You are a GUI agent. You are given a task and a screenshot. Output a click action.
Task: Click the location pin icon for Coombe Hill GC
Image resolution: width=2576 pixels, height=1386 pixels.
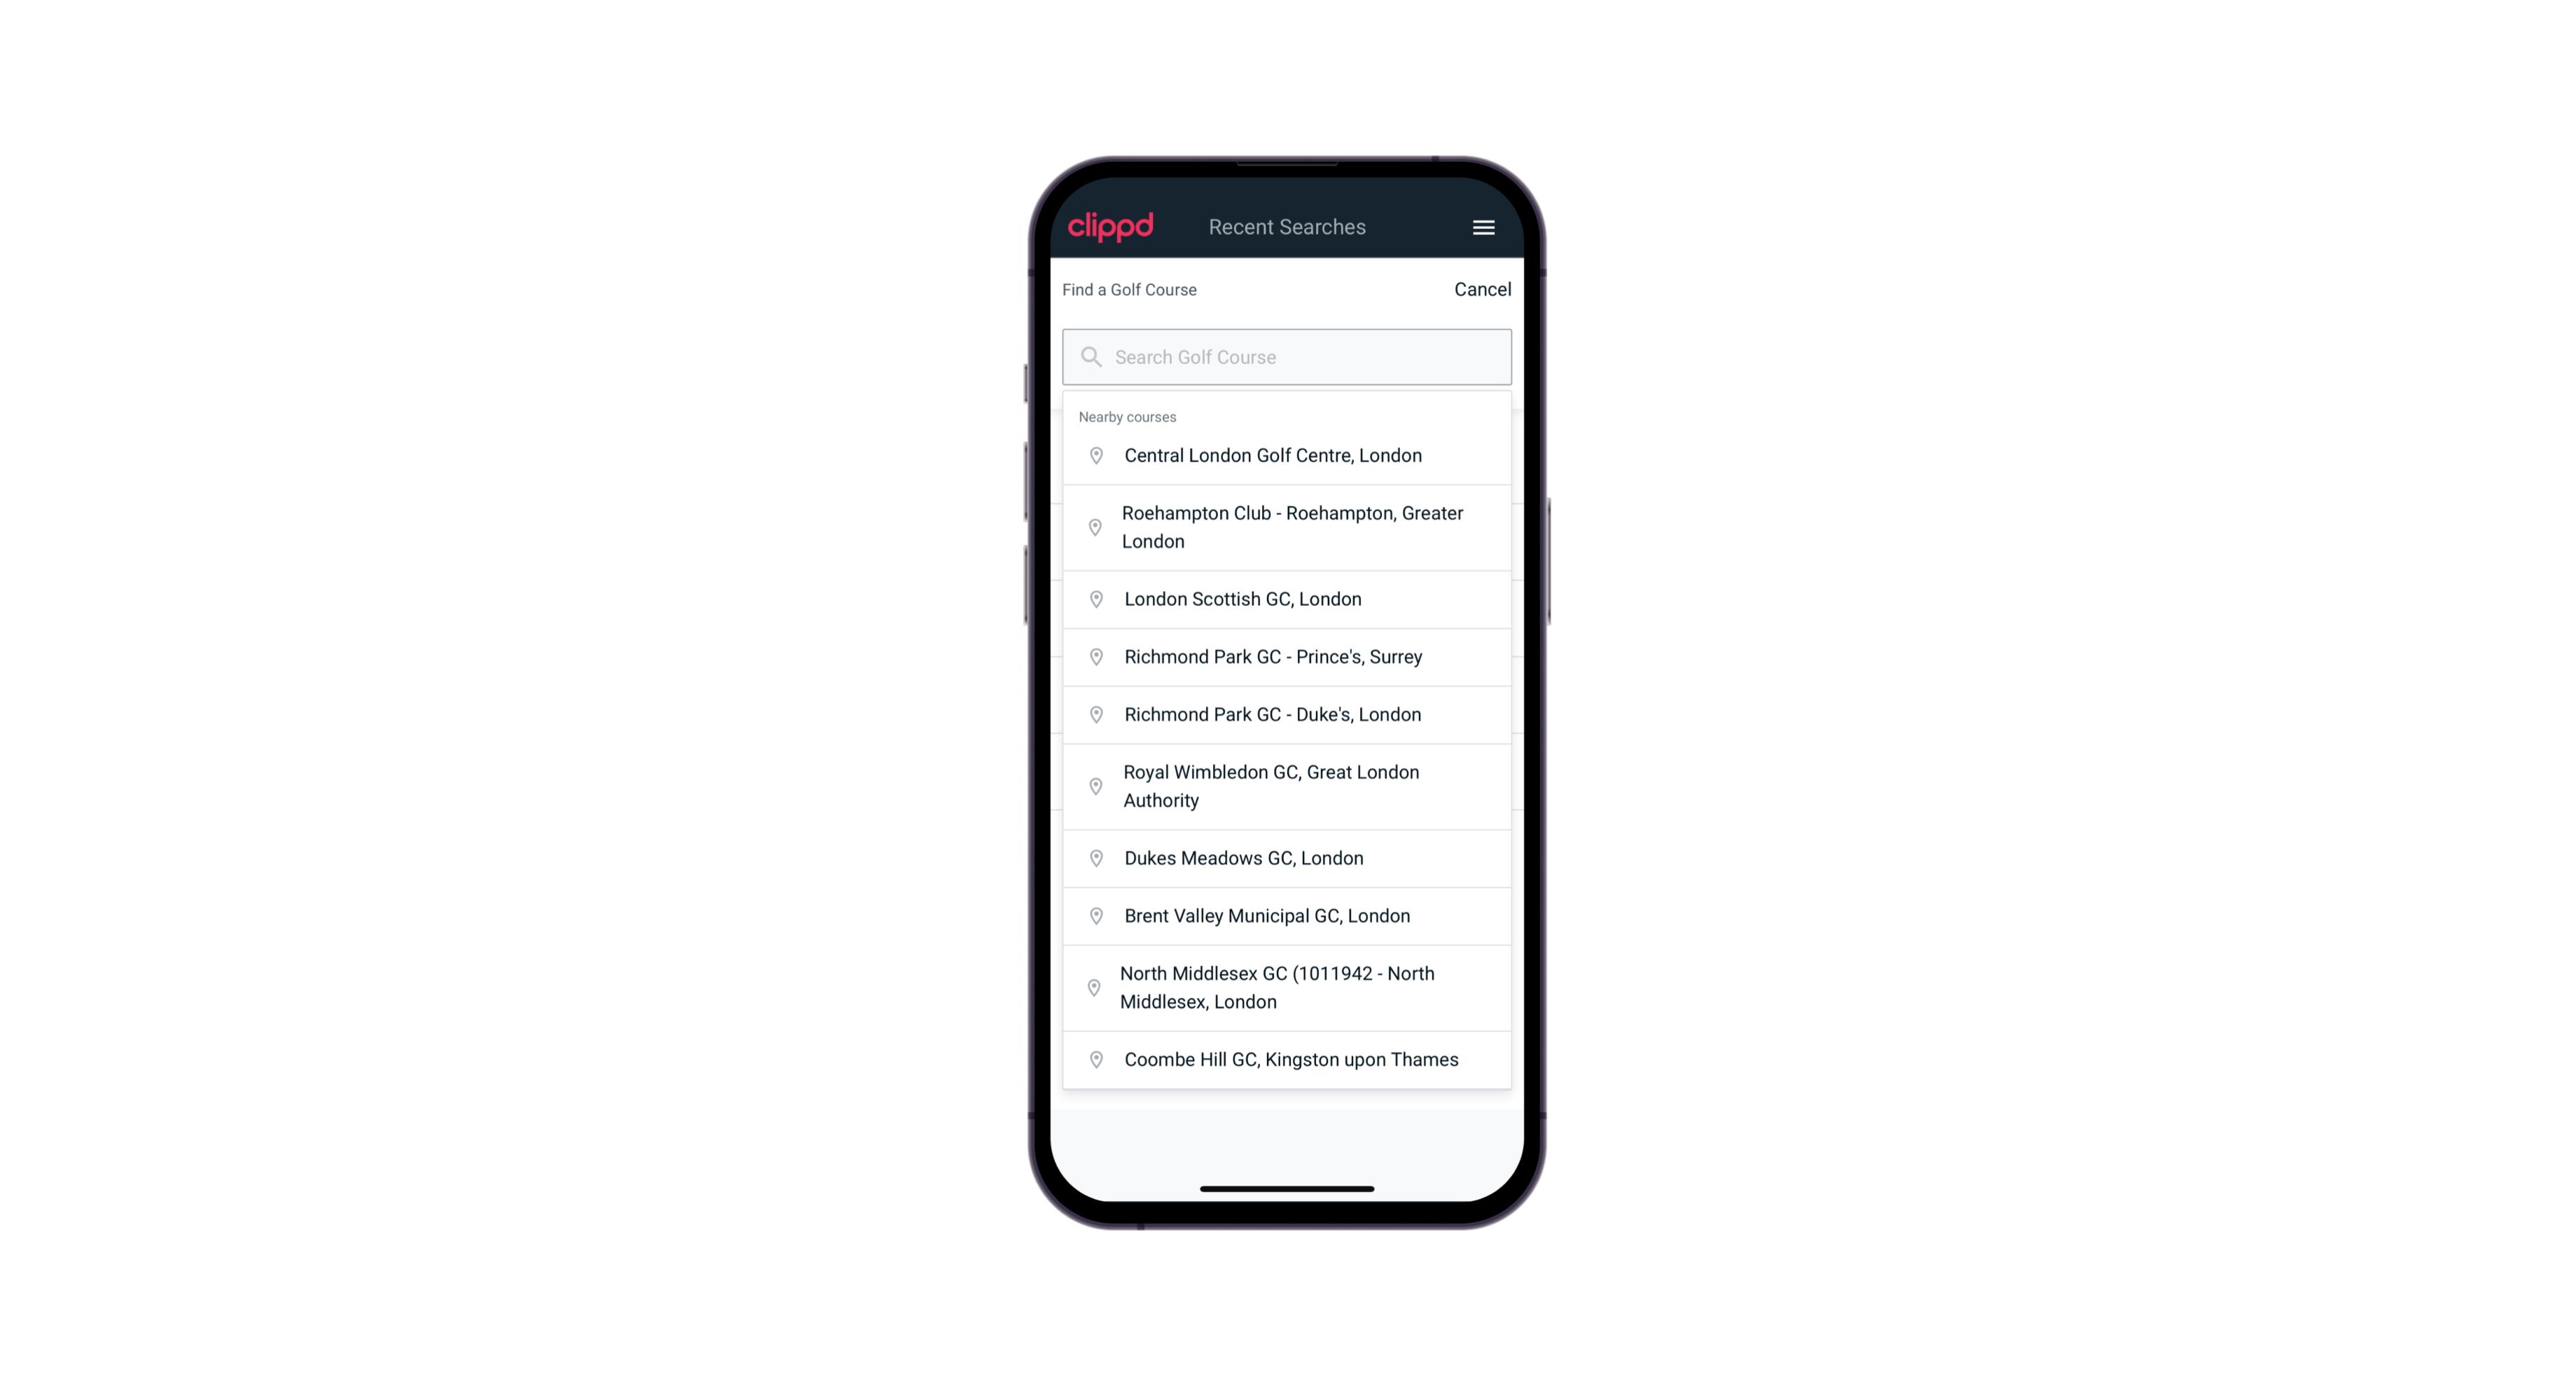pos(1092,1058)
